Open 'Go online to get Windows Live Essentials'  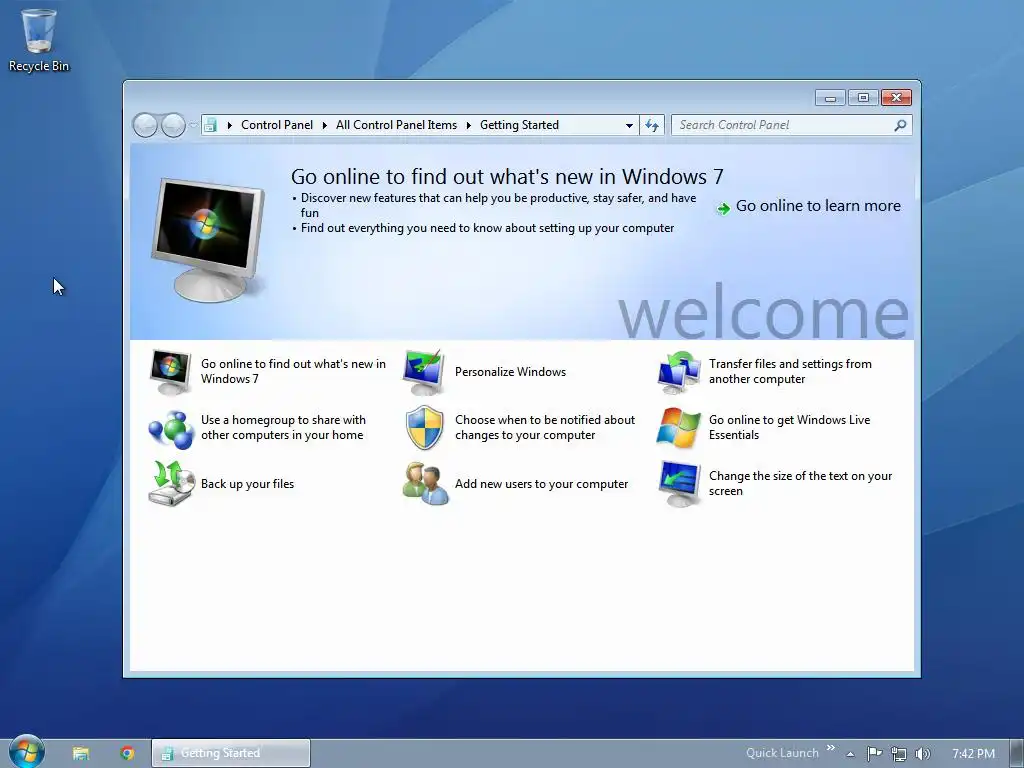790,427
